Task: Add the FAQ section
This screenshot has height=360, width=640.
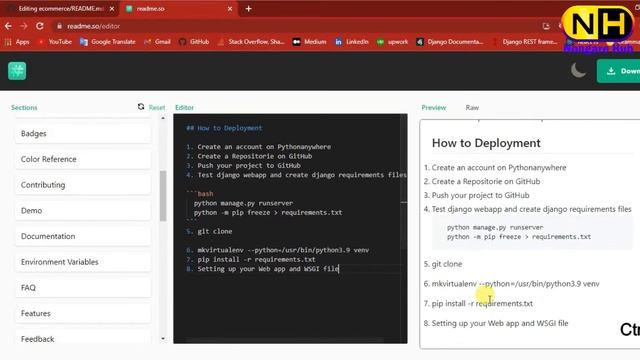Action: [83, 288]
